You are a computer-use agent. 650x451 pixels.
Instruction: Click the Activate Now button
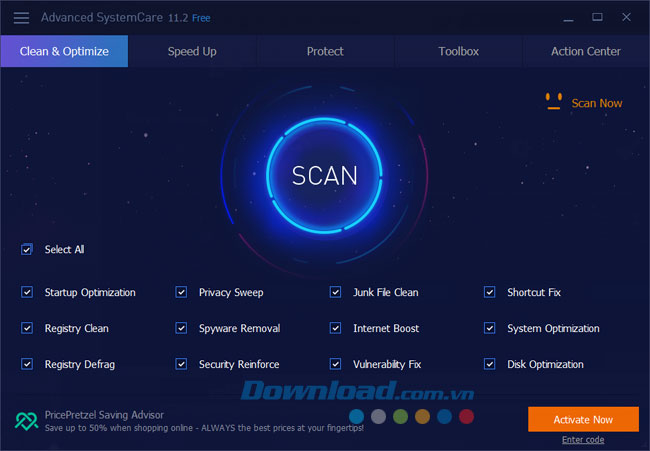583,419
